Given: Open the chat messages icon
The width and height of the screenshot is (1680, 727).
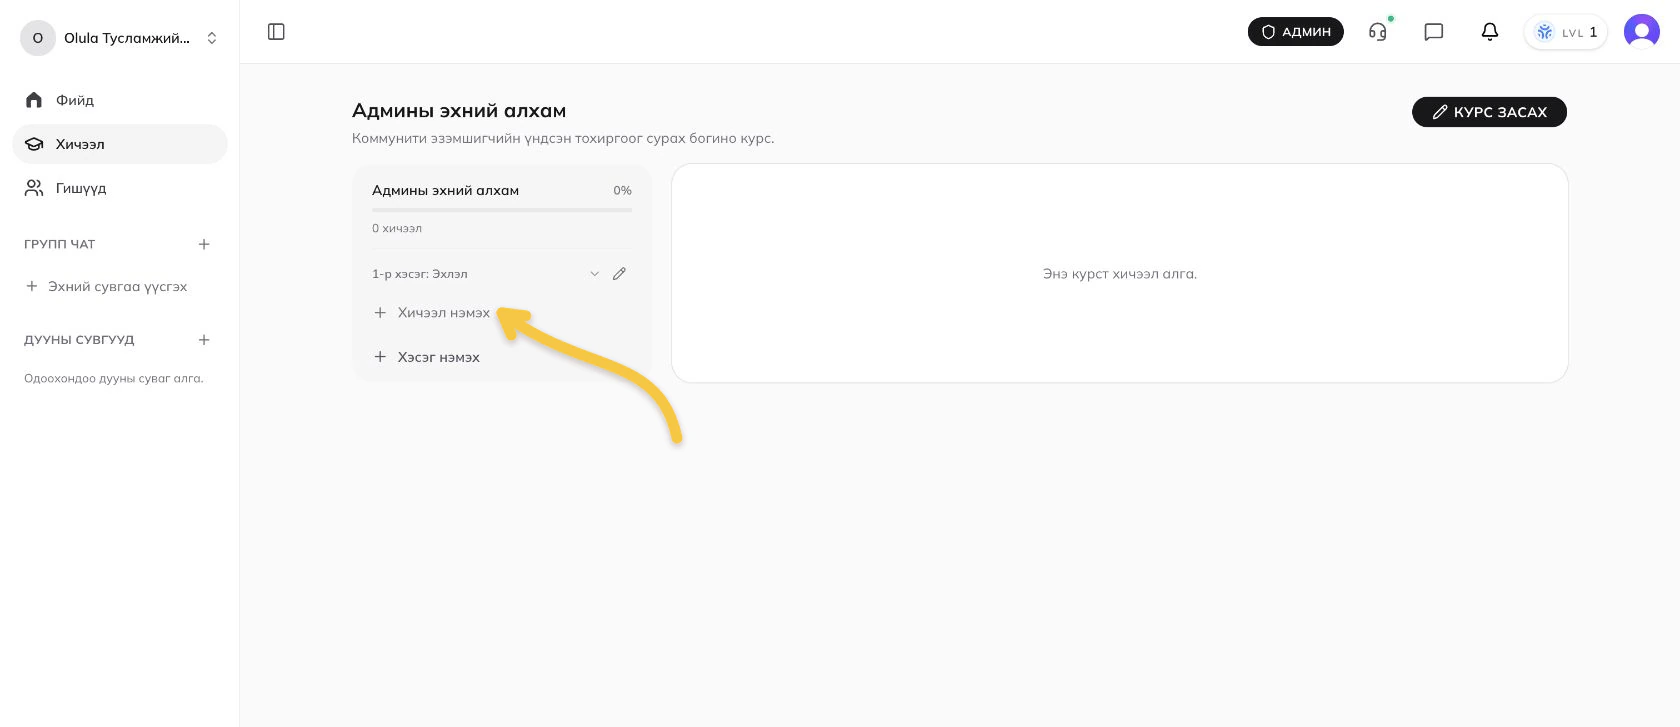Looking at the screenshot, I should pyautogui.click(x=1434, y=32).
